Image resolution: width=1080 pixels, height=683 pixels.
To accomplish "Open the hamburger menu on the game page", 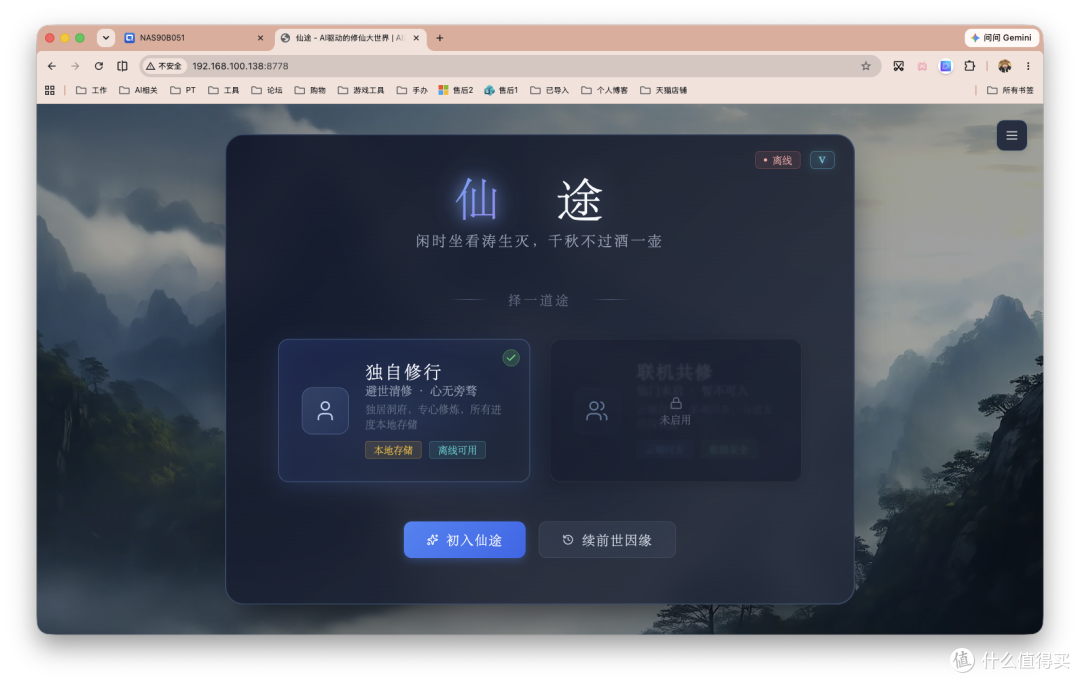I will [1011, 136].
